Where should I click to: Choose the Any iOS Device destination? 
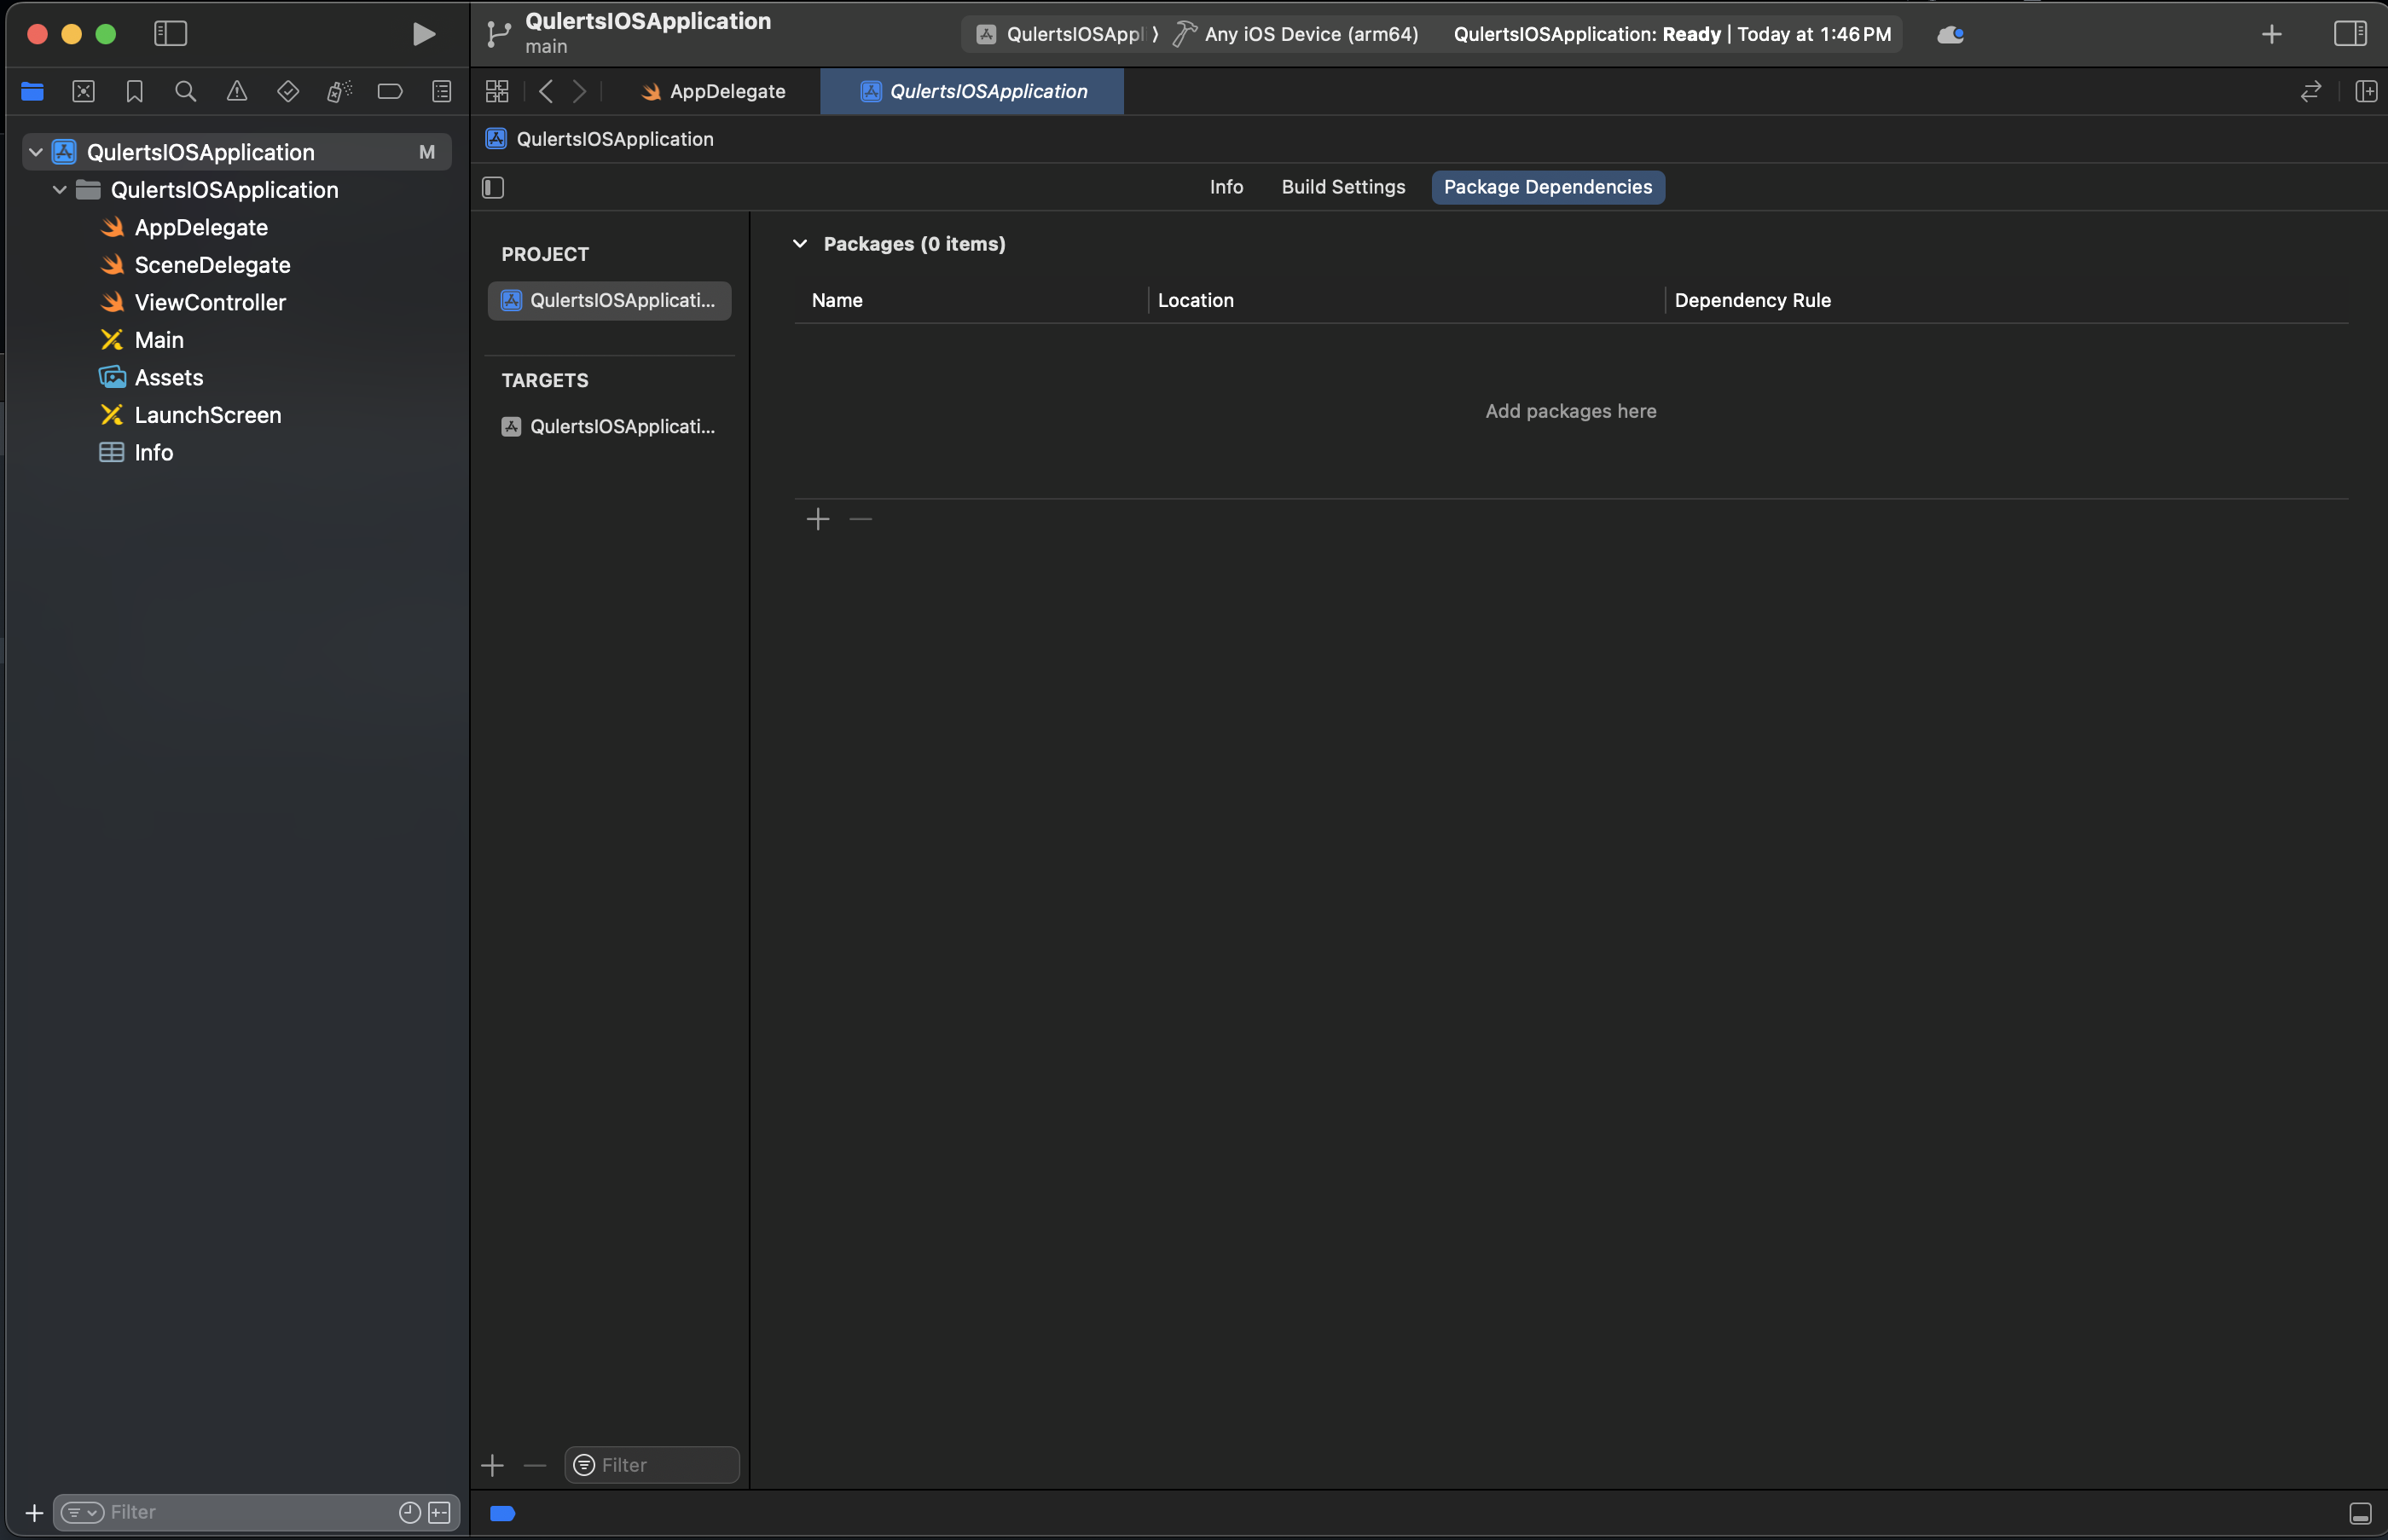(1296, 34)
